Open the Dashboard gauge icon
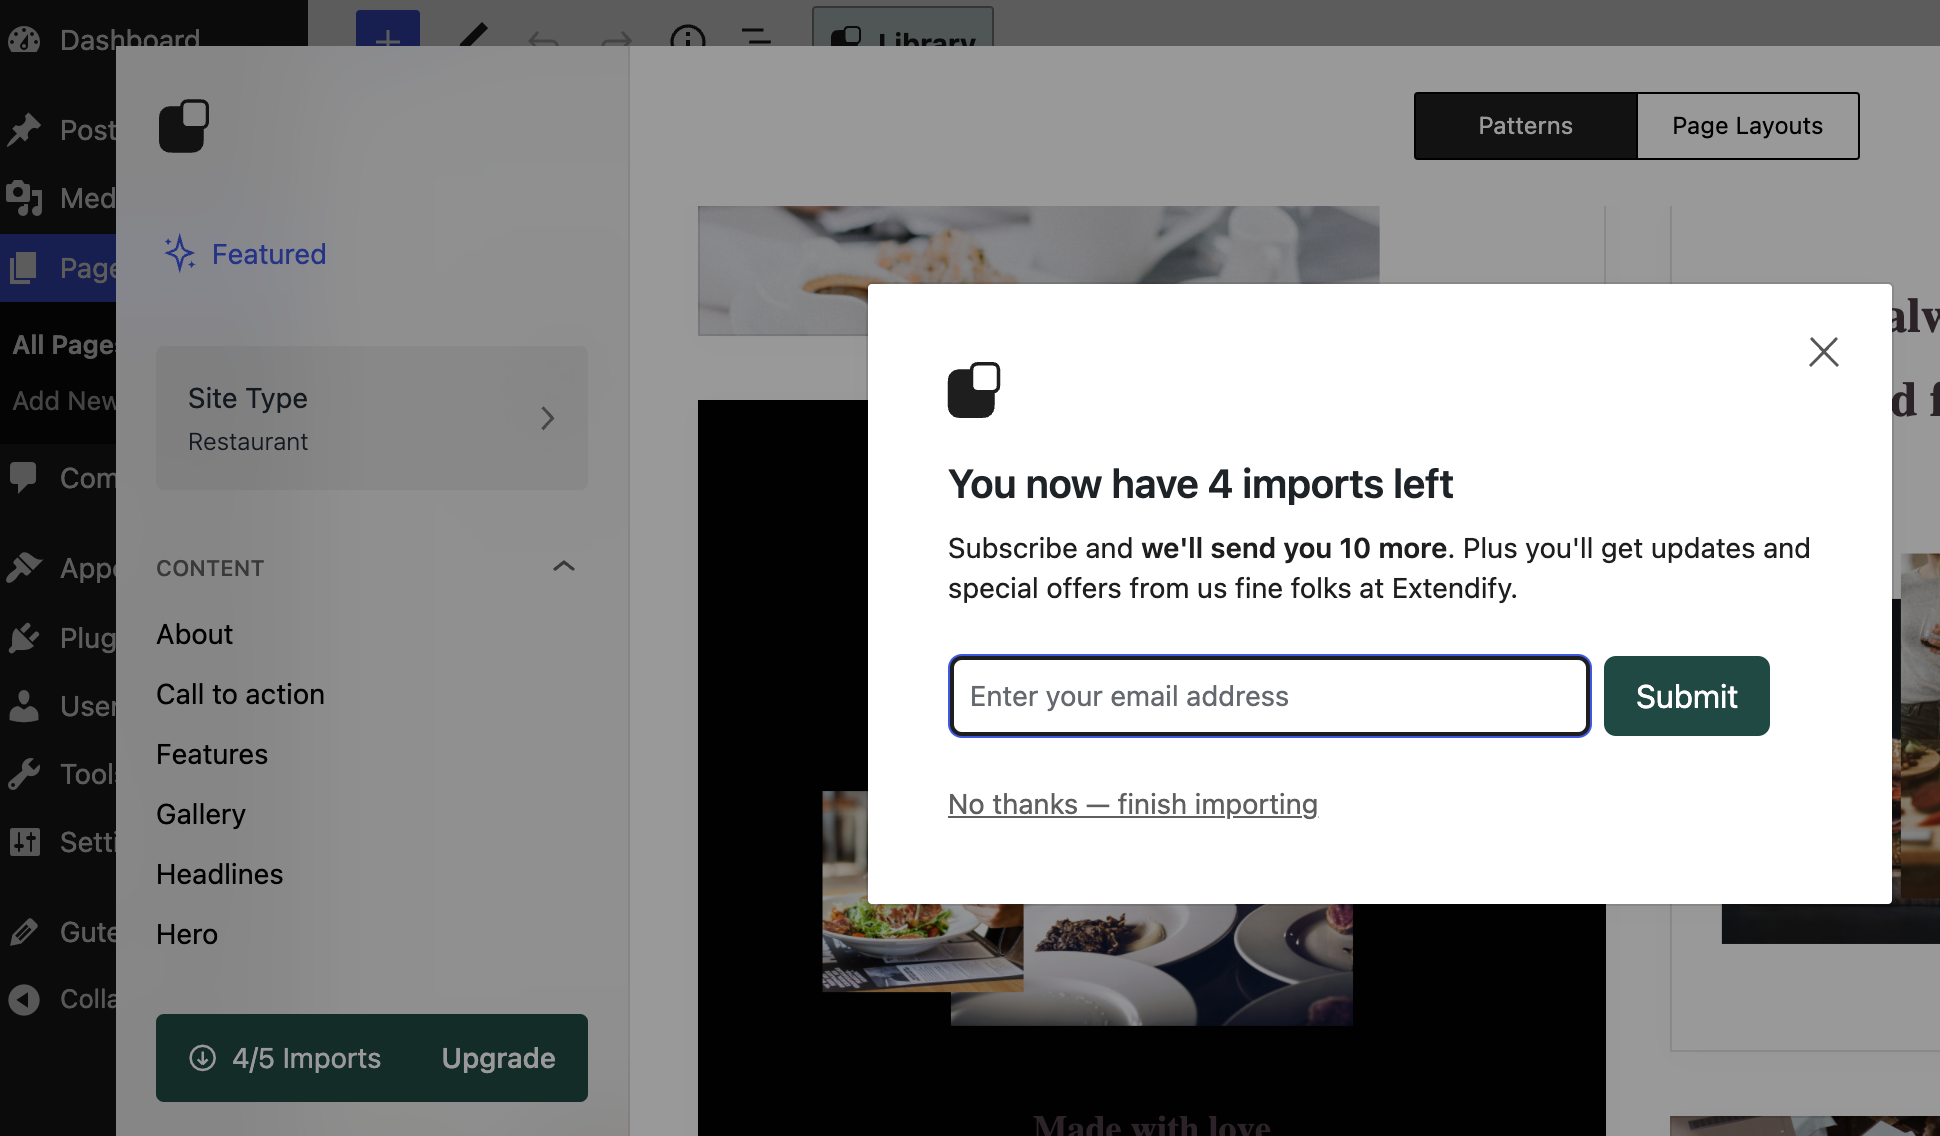The height and width of the screenshot is (1136, 1940). 24,39
